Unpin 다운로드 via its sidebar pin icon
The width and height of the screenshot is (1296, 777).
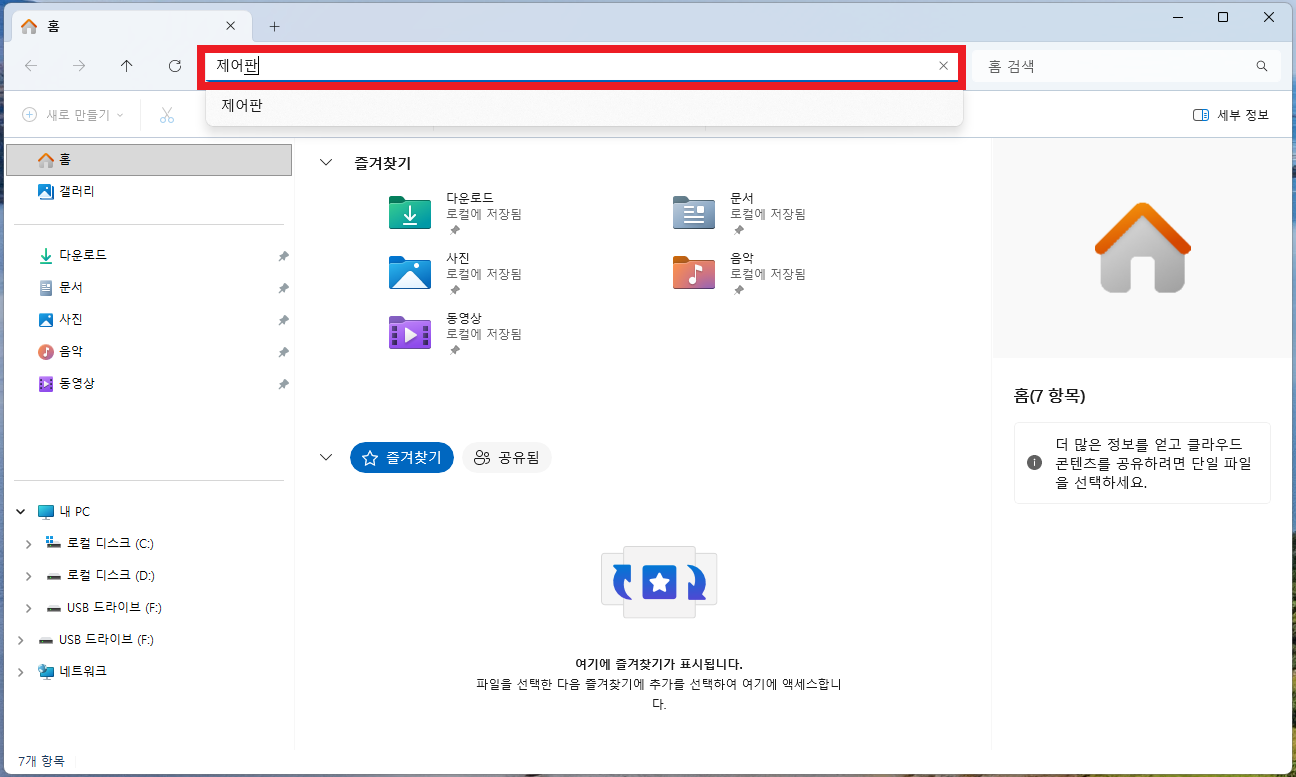[x=283, y=256]
